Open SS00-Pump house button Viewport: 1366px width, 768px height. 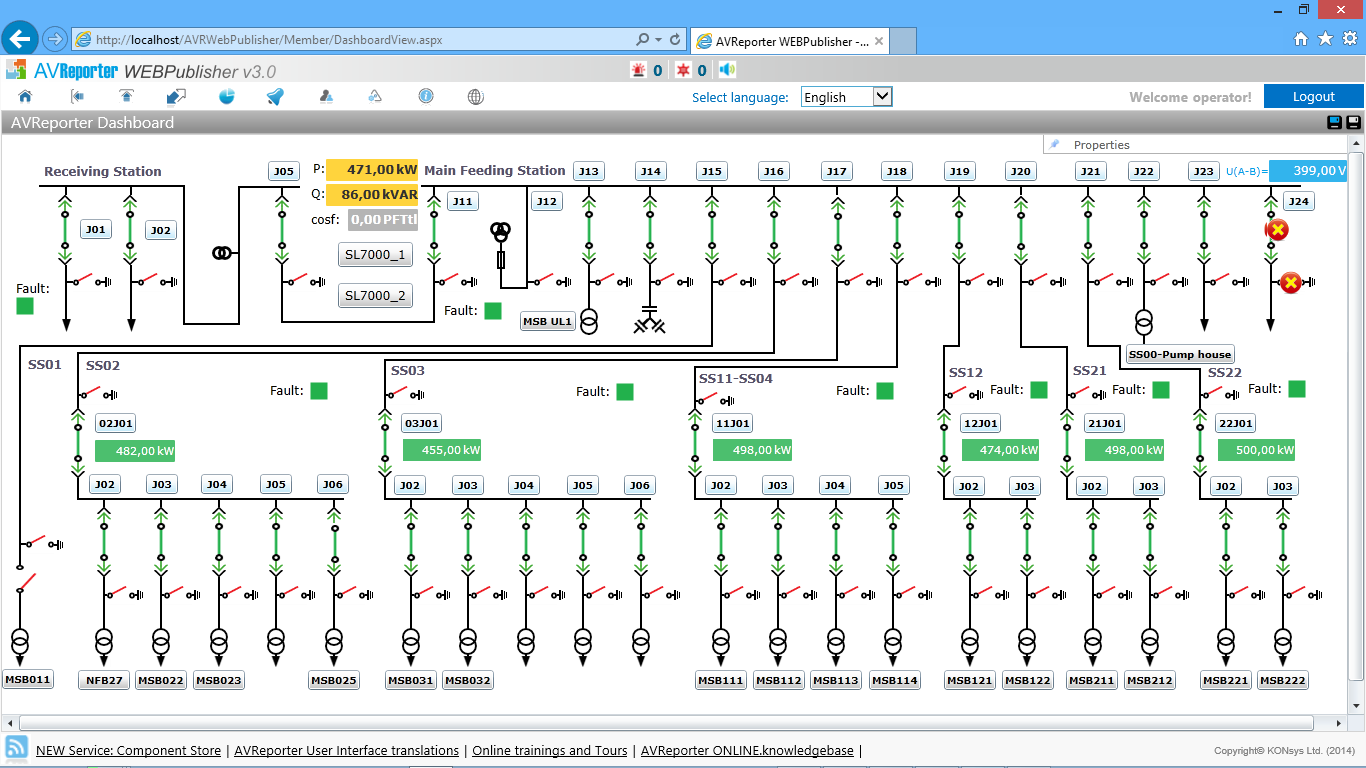[x=1180, y=354]
